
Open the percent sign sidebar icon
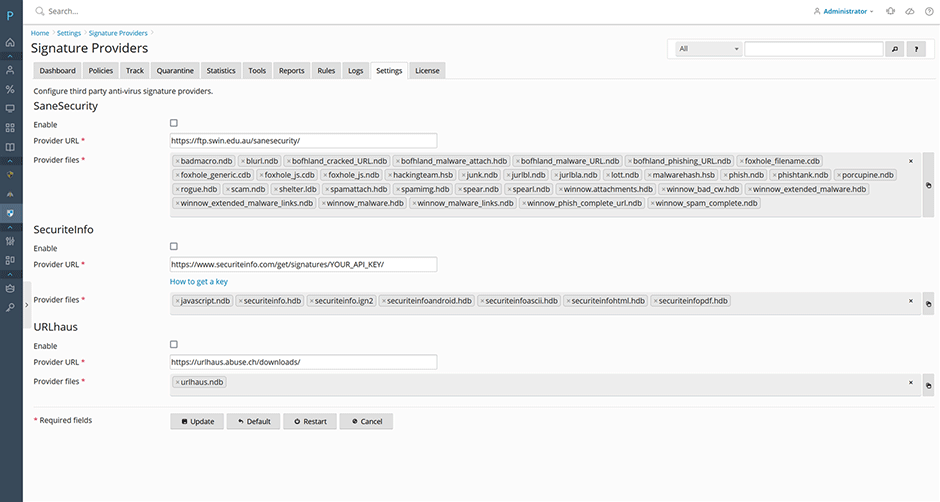click(x=10, y=89)
